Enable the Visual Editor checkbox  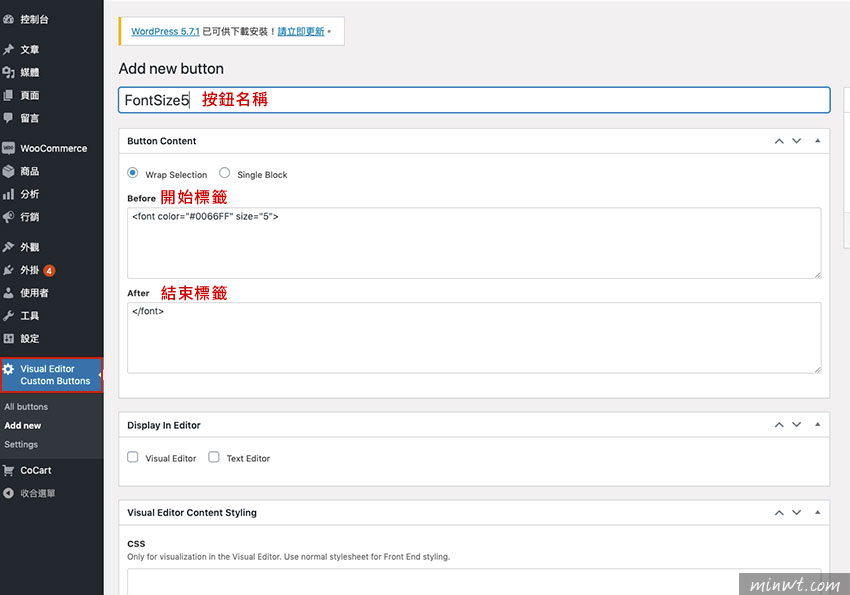[132, 457]
